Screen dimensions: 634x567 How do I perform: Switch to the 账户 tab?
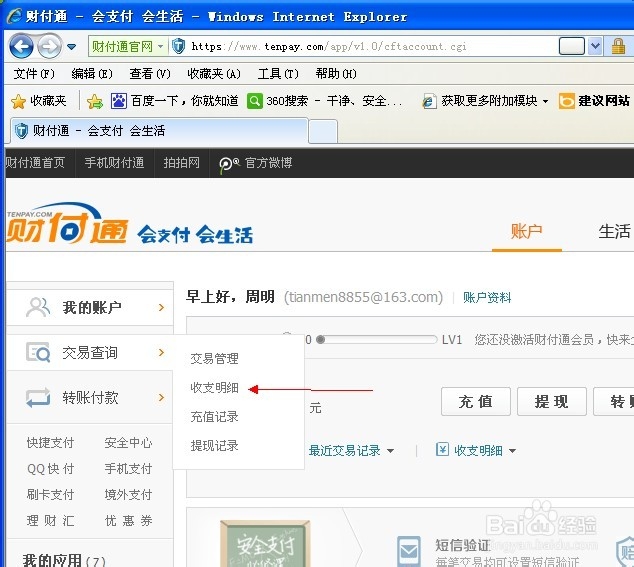click(526, 232)
